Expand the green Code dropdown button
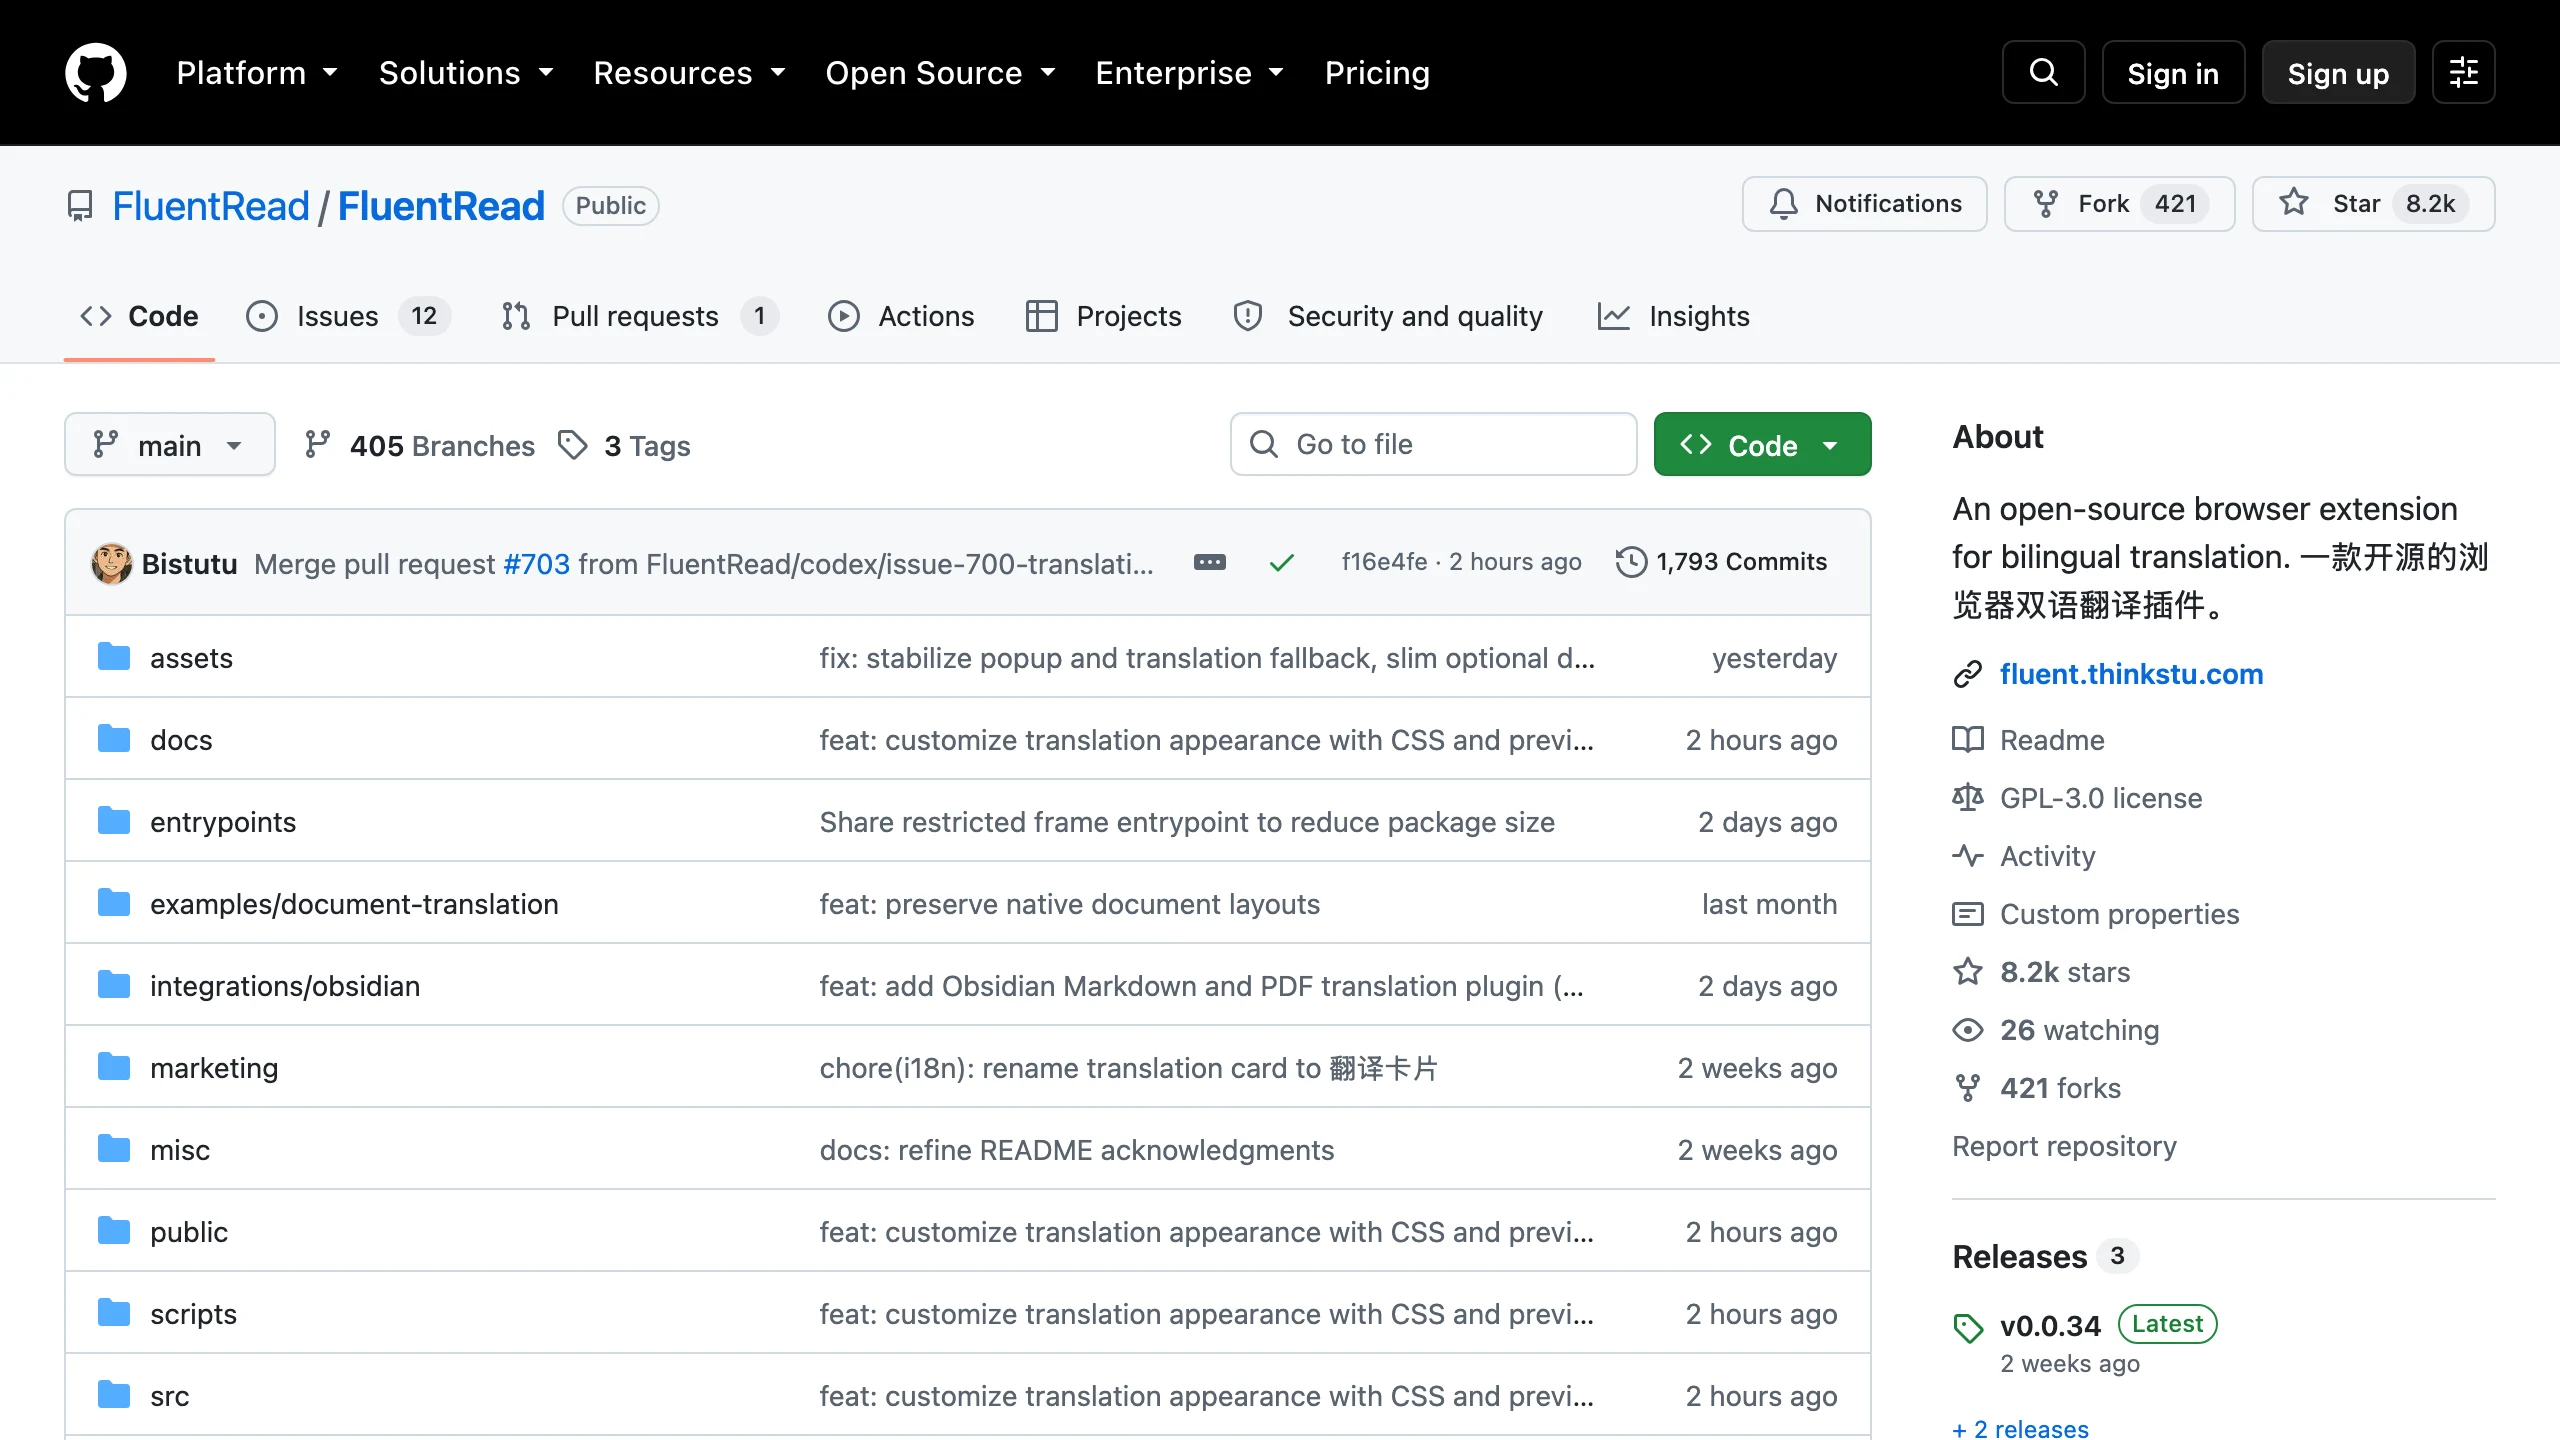The height and width of the screenshot is (1440, 2560). [x=1762, y=444]
